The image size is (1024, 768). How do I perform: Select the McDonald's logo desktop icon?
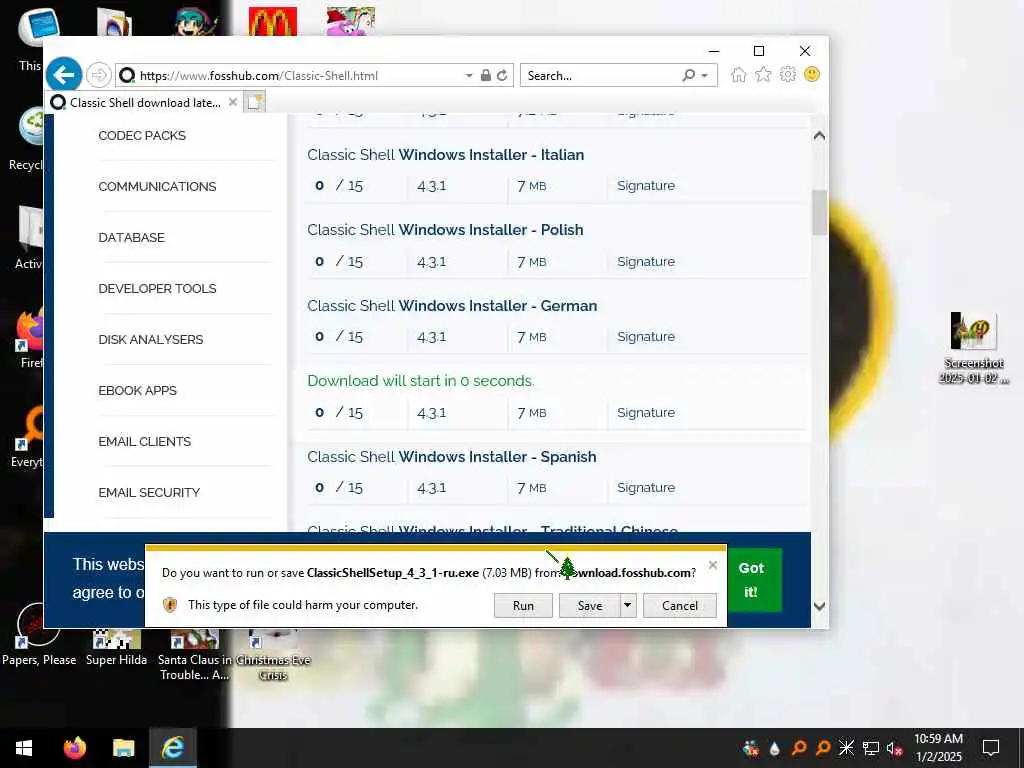point(273,21)
